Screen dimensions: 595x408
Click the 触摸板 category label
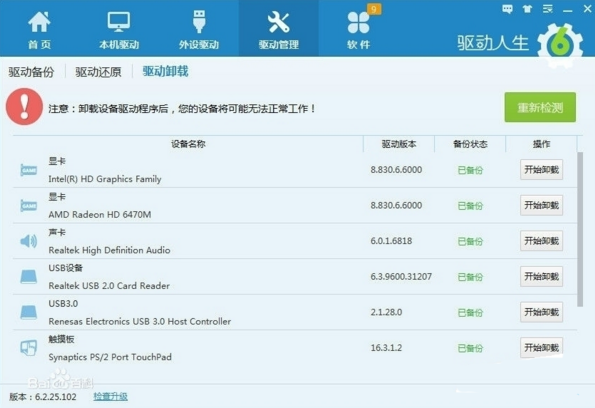[61, 339]
